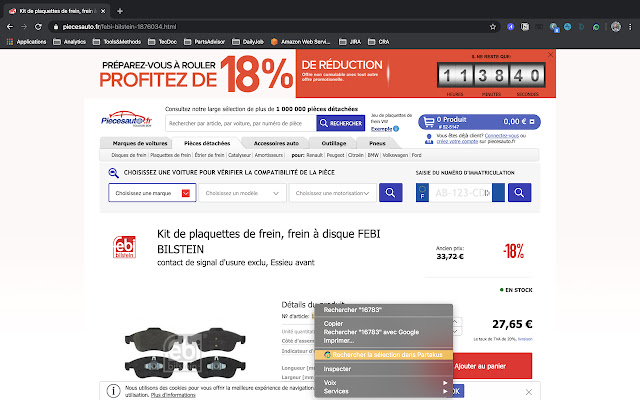Click the RECHERCHER search button
This screenshot has width=640, height=400.
(x=341, y=123)
